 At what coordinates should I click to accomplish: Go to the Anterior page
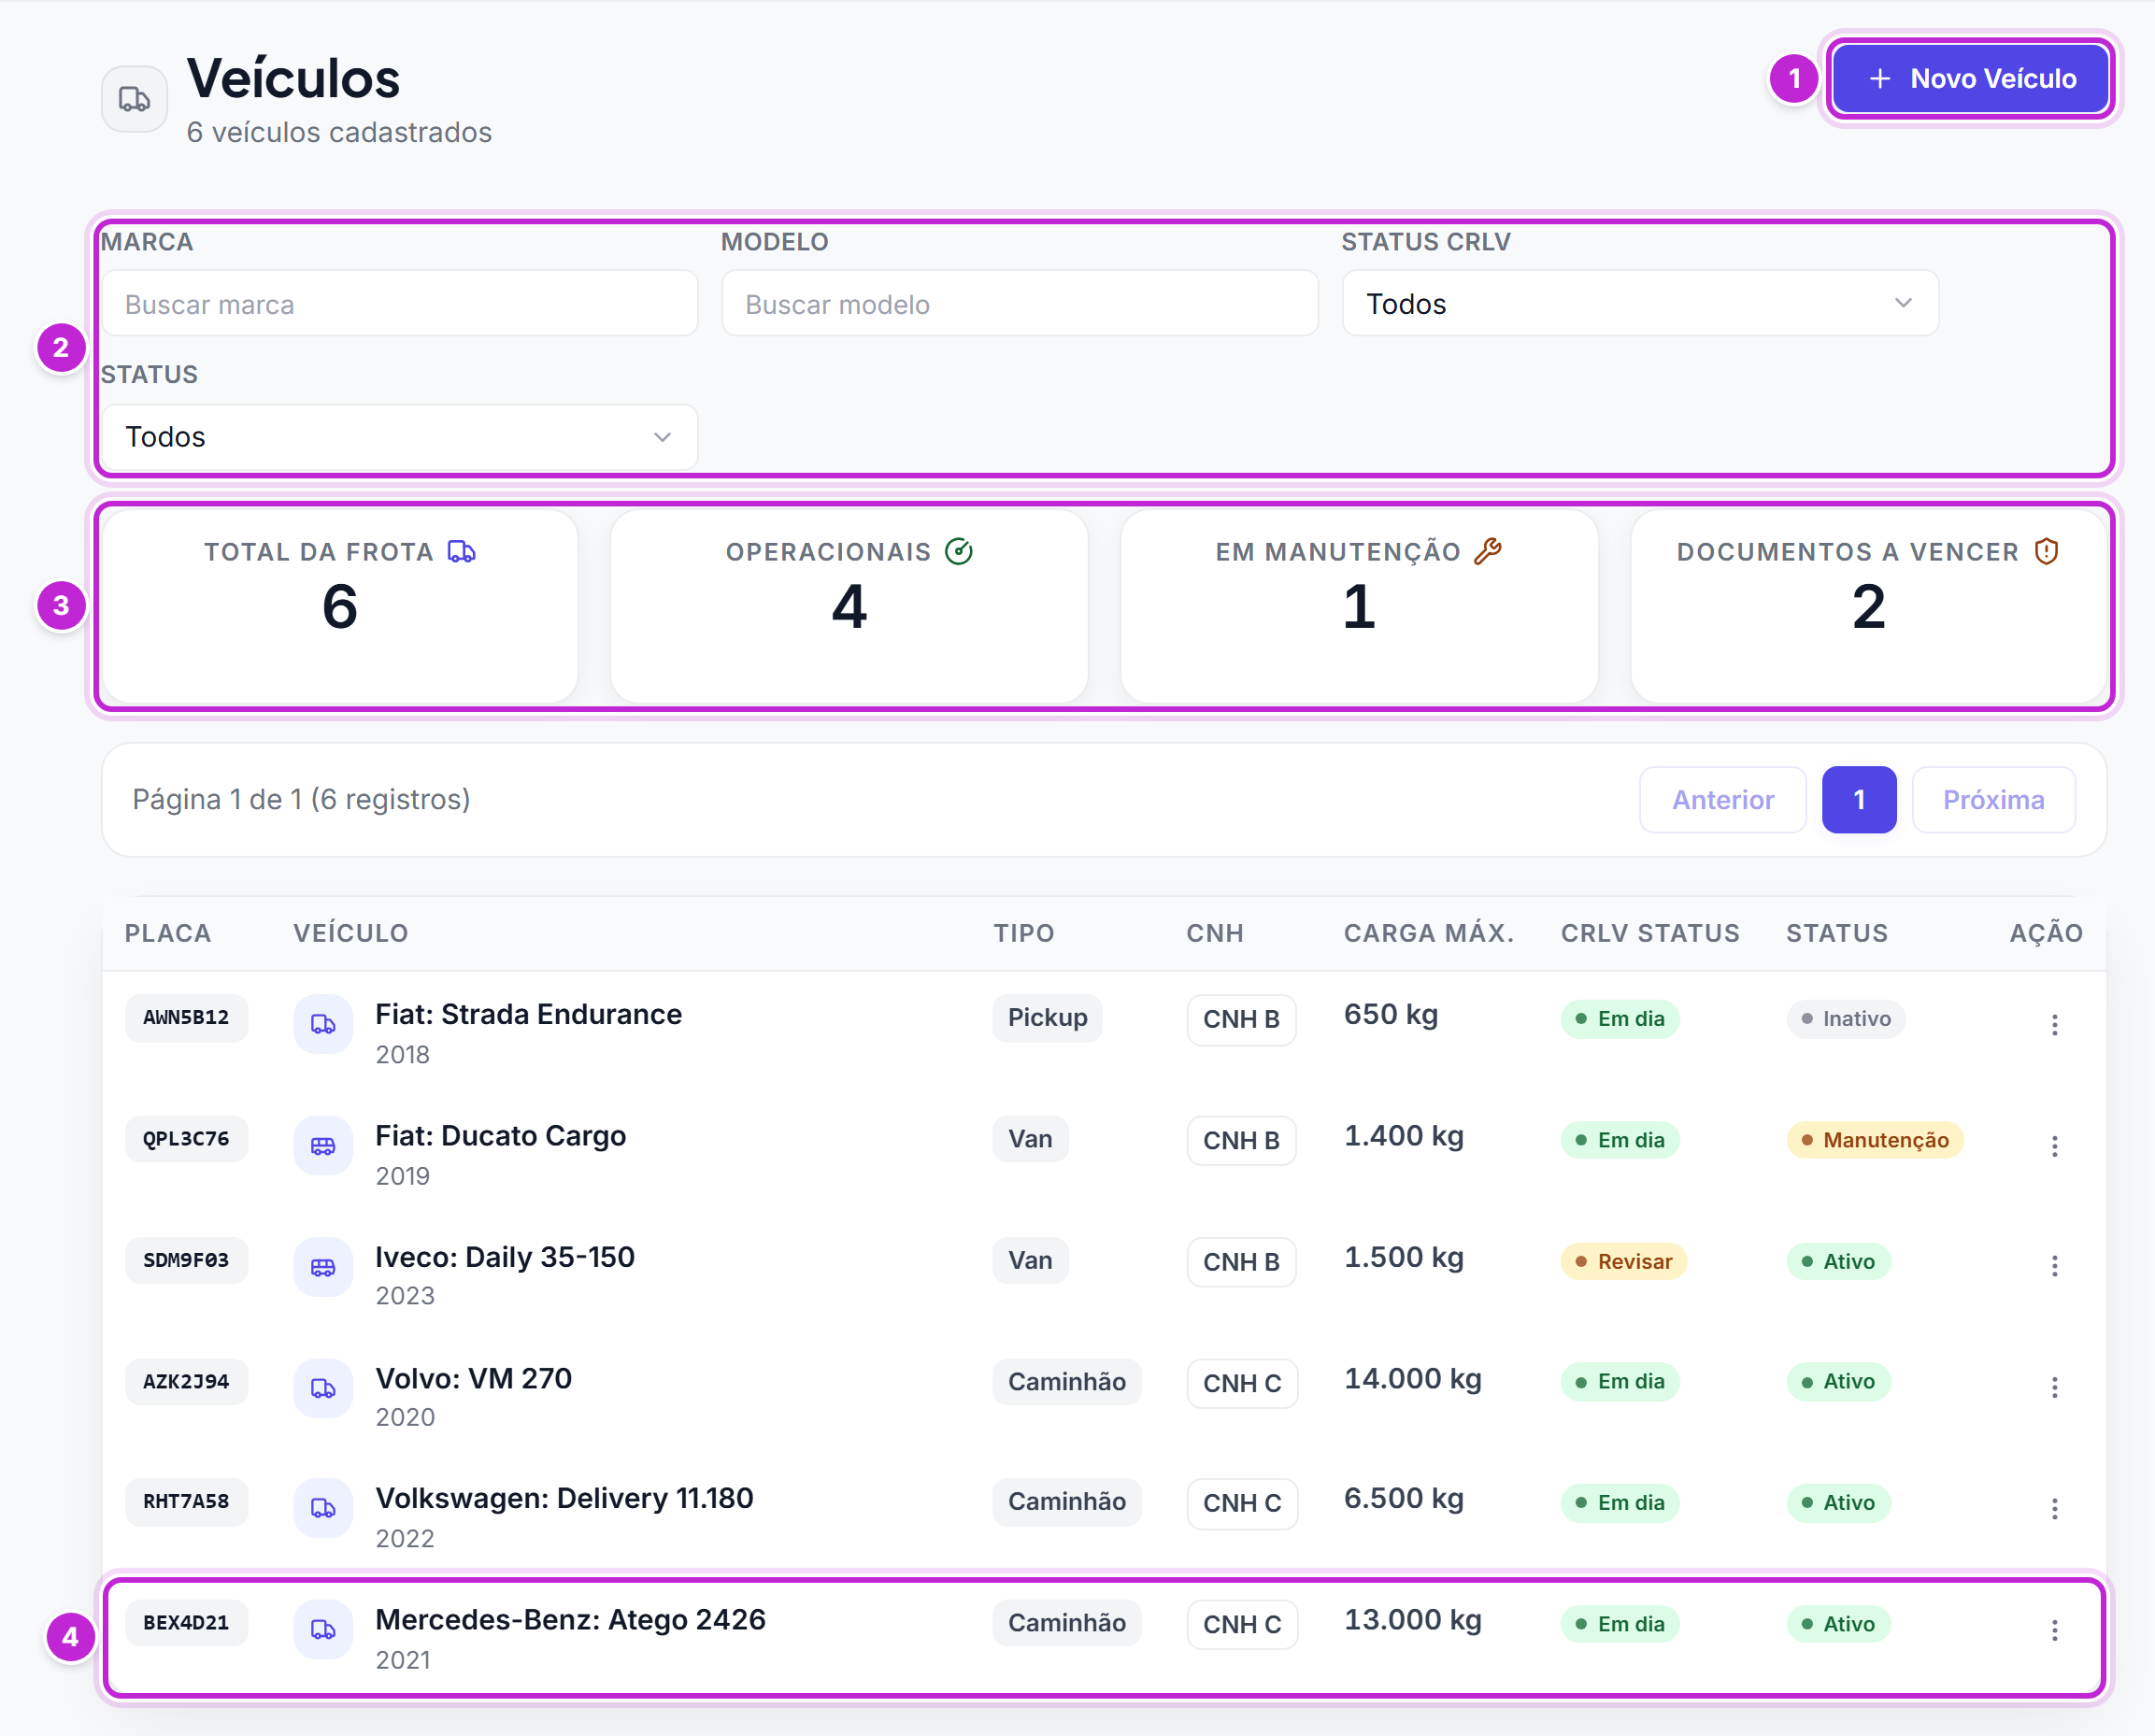[x=1722, y=800]
